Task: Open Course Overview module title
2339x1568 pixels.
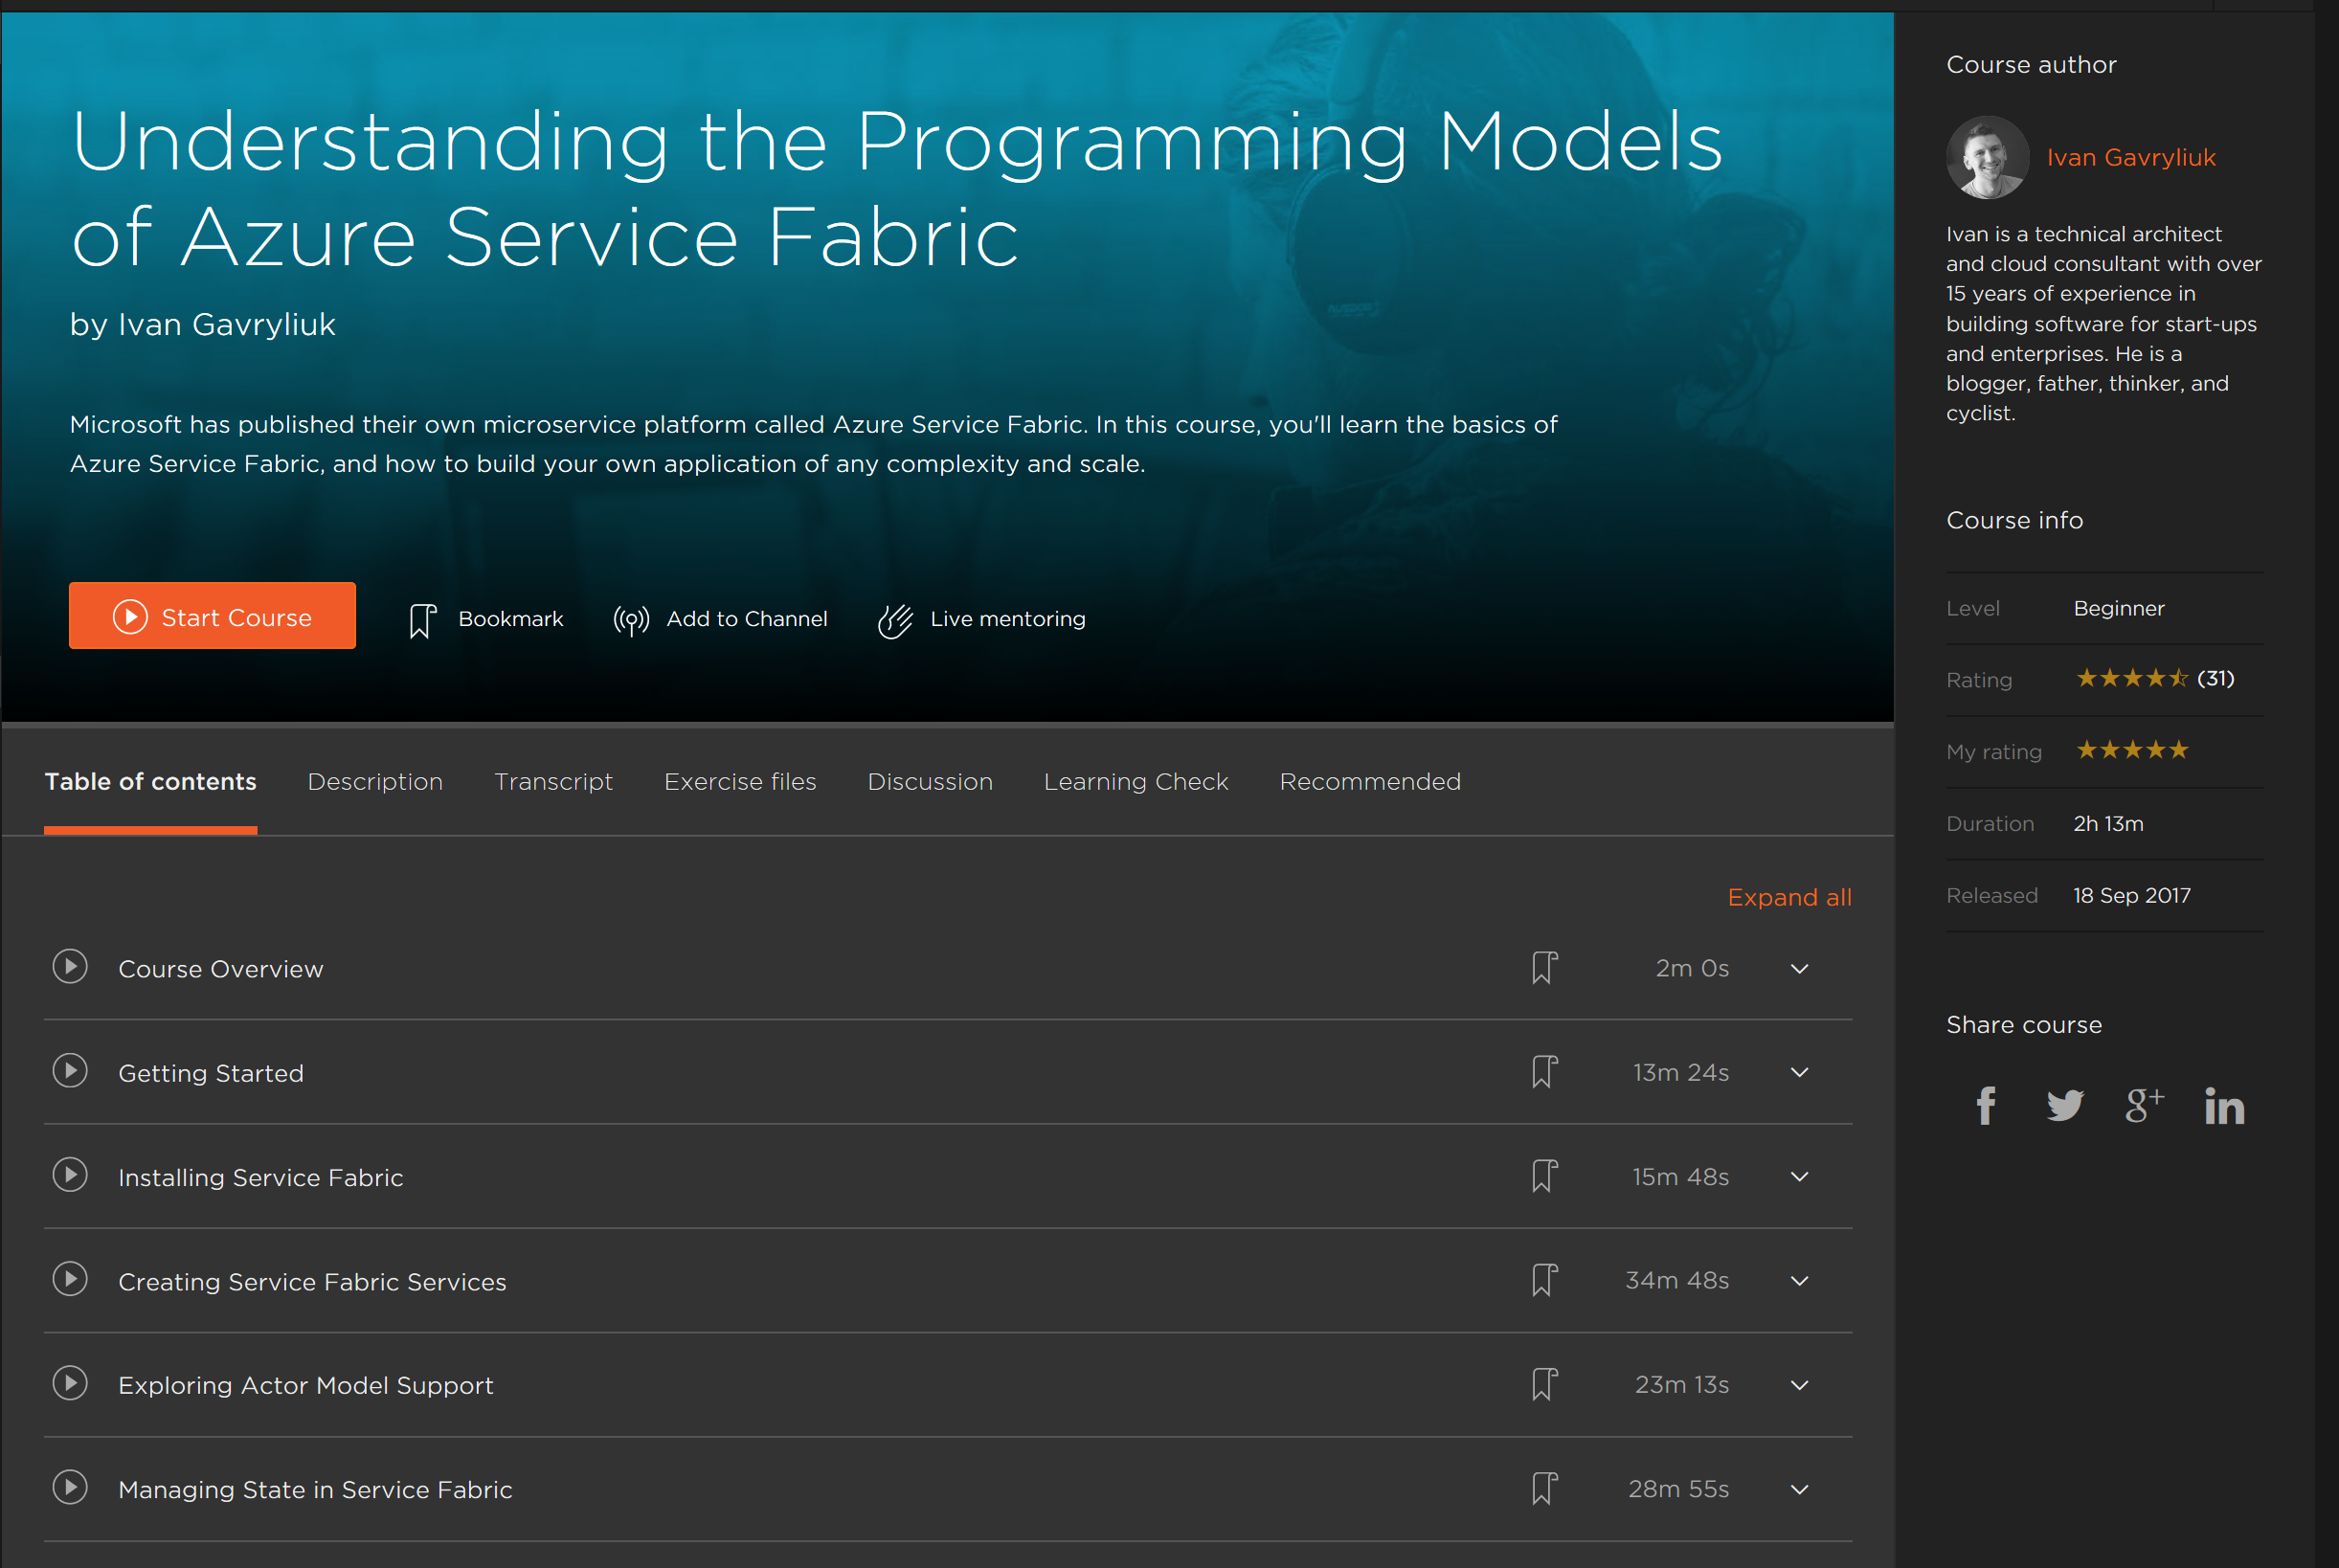Action: click(221, 969)
